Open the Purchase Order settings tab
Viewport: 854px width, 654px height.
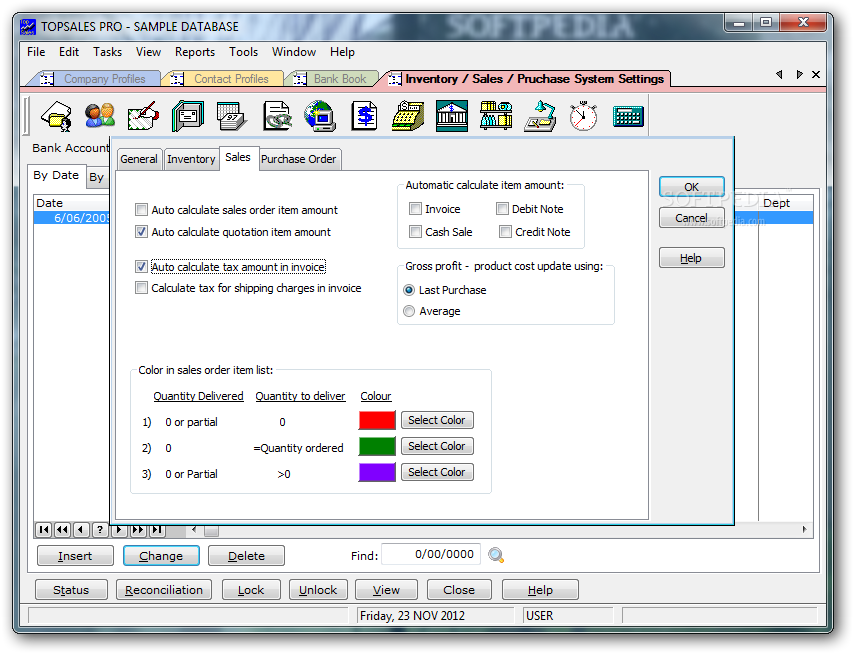click(x=298, y=159)
